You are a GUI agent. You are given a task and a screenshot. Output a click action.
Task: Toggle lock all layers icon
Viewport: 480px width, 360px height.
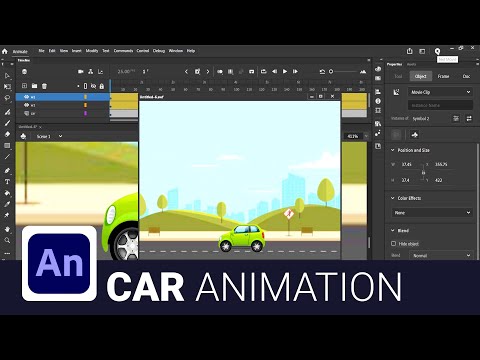[102, 86]
